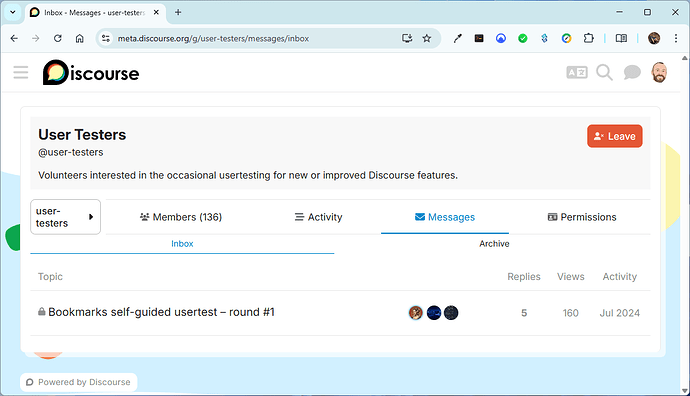The width and height of the screenshot is (690, 396).
Task: Click the green checkmark extension icon
Action: point(523,38)
